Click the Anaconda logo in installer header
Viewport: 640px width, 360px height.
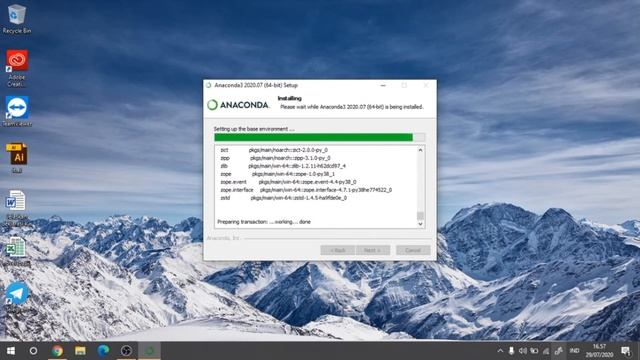coord(238,105)
